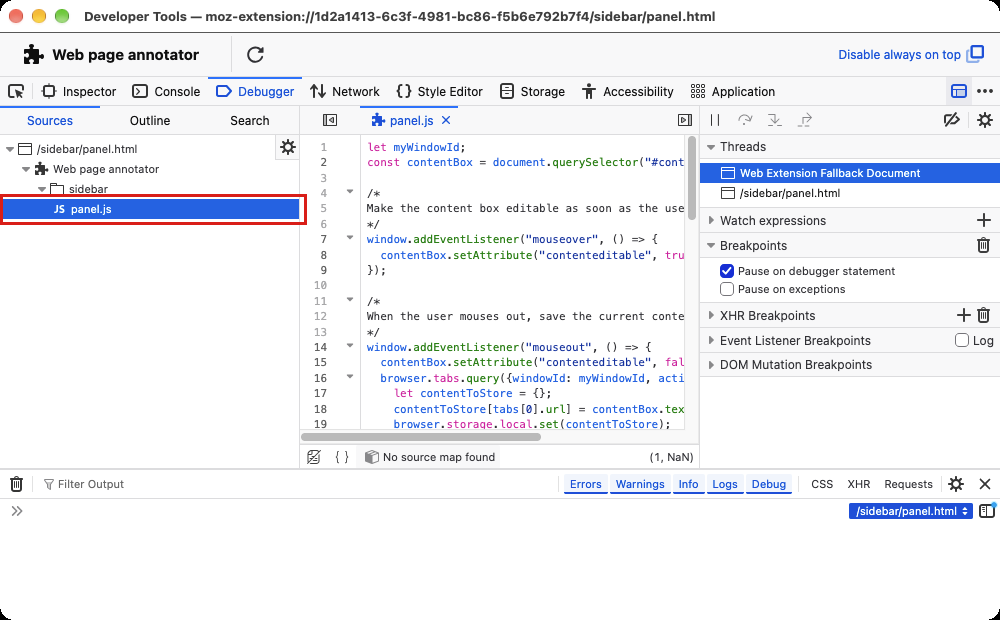Remove all XHR breakpoints trash icon

[983, 315]
